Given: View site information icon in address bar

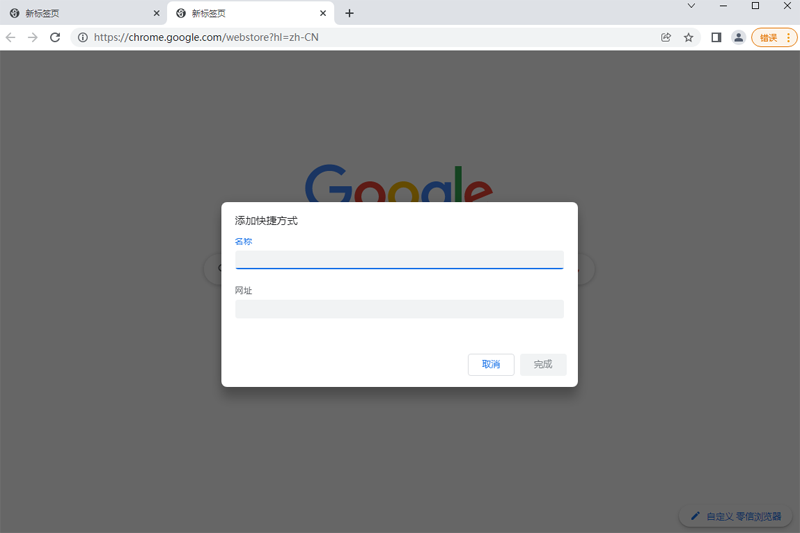Looking at the screenshot, I should click(x=83, y=37).
